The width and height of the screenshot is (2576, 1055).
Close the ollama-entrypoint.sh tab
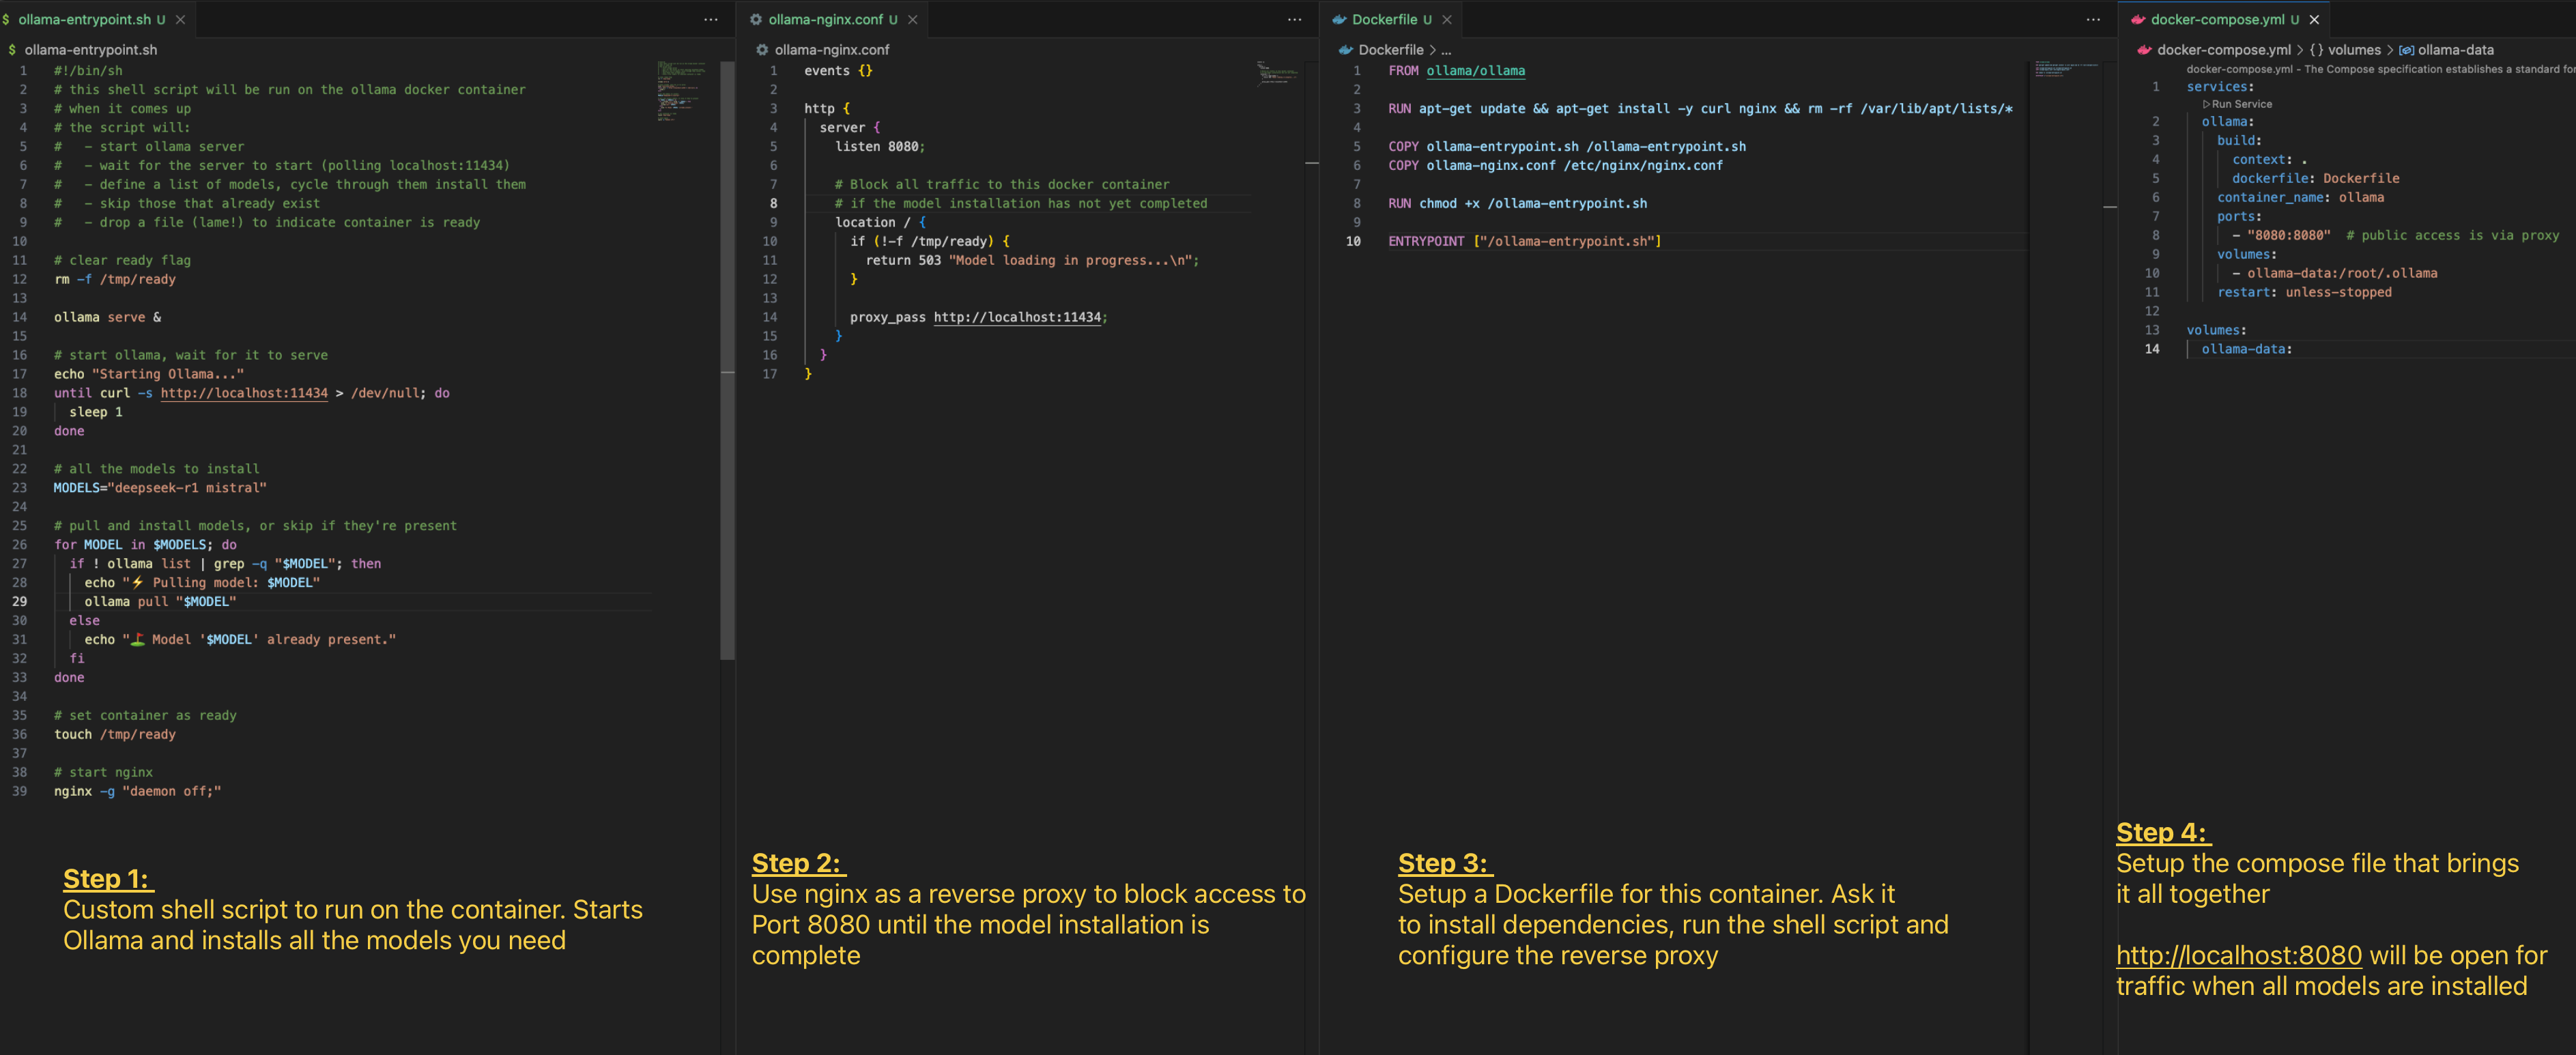click(x=180, y=19)
